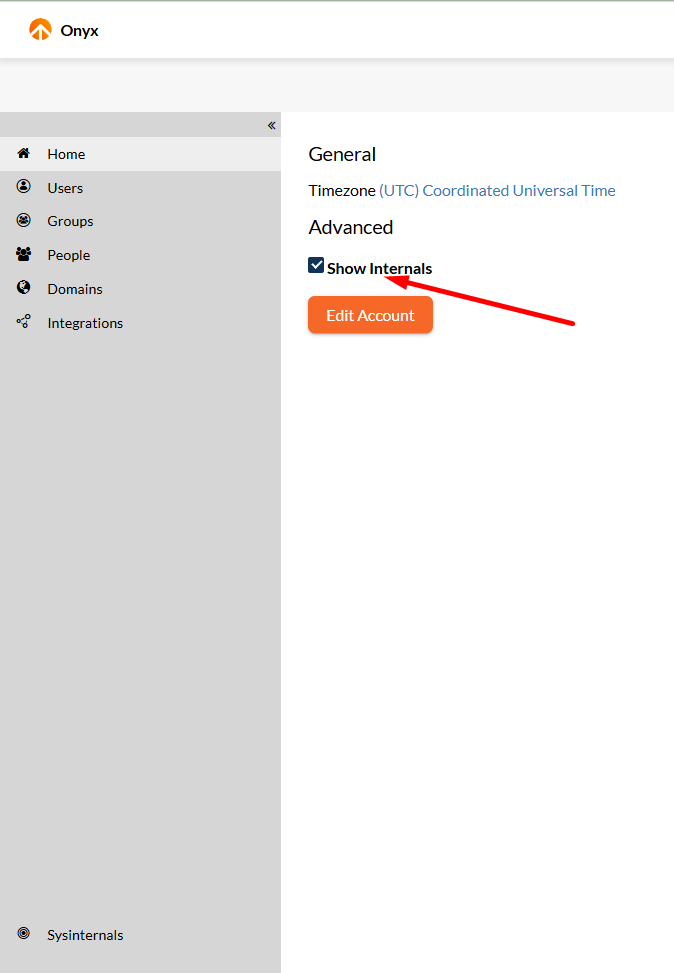Open Integrations from the sidebar
The height and width of the screenshot is (973, 674).
click(140, 323)
